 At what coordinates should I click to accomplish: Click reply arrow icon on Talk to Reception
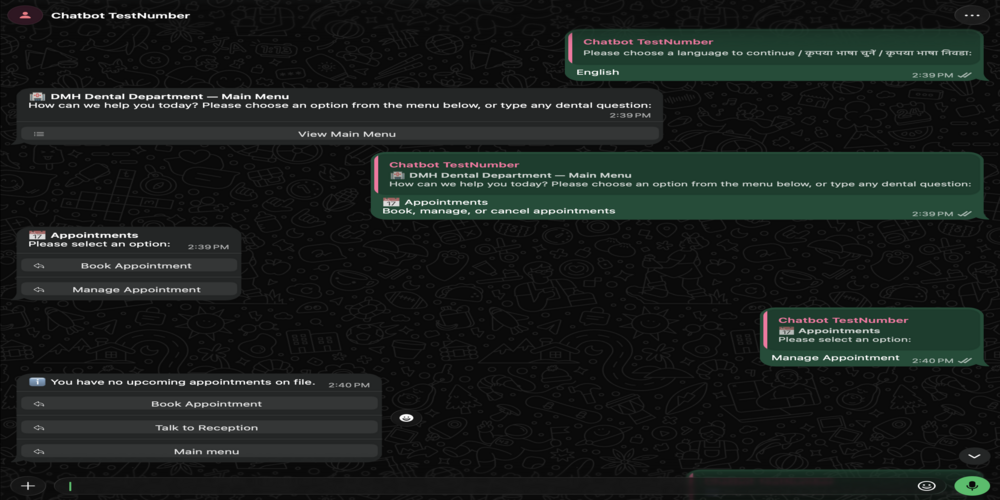pyautogui.click(x=39, y=427)
